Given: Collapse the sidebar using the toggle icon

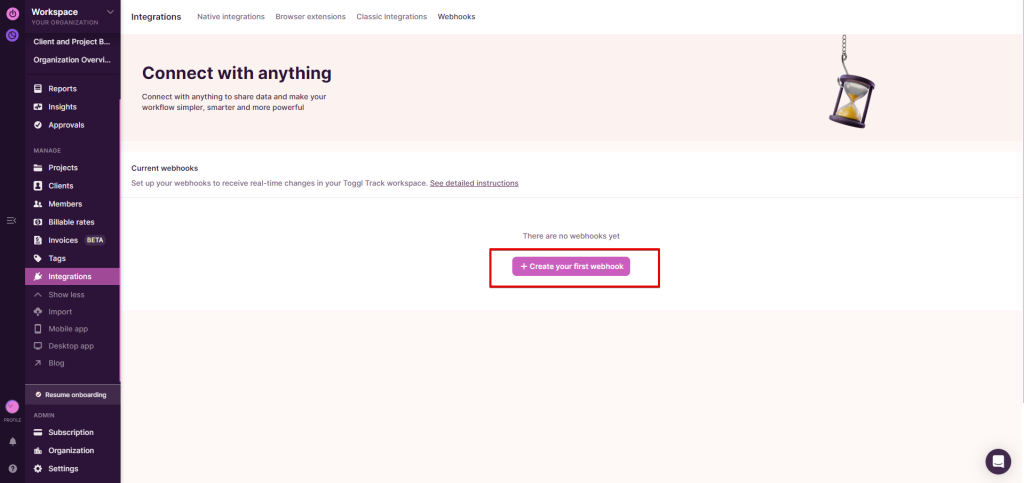Looking at the screenshot, I should pos(11,220).
